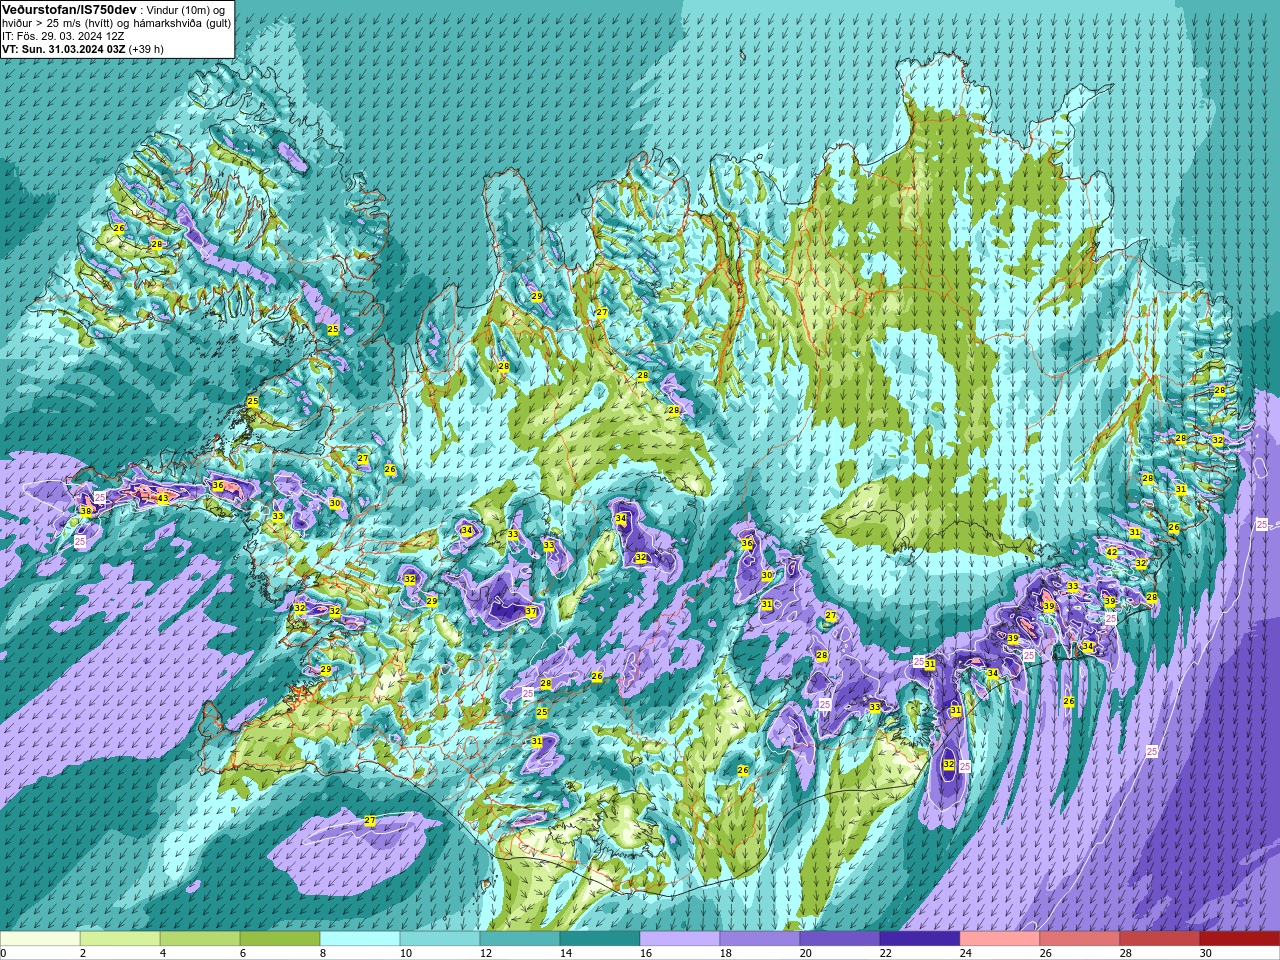1280x960 pixels.
Task: Select the light green 2–4 m/s swatch
Action: click(x=120, y=939)
